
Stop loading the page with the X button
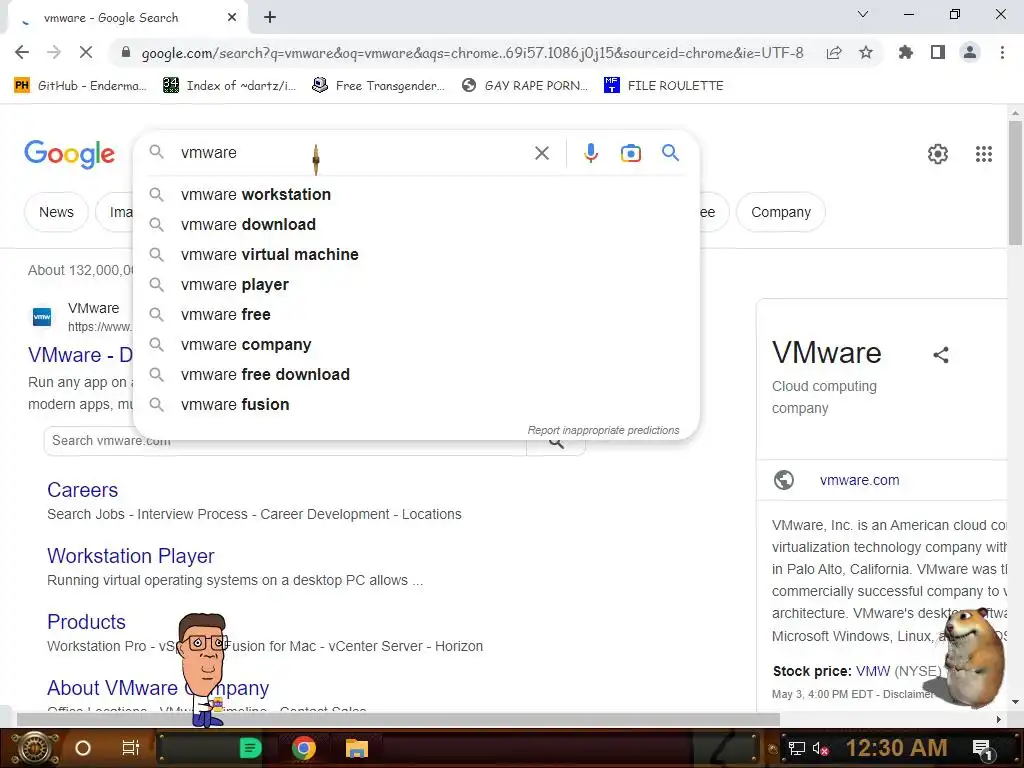point(86,52)
